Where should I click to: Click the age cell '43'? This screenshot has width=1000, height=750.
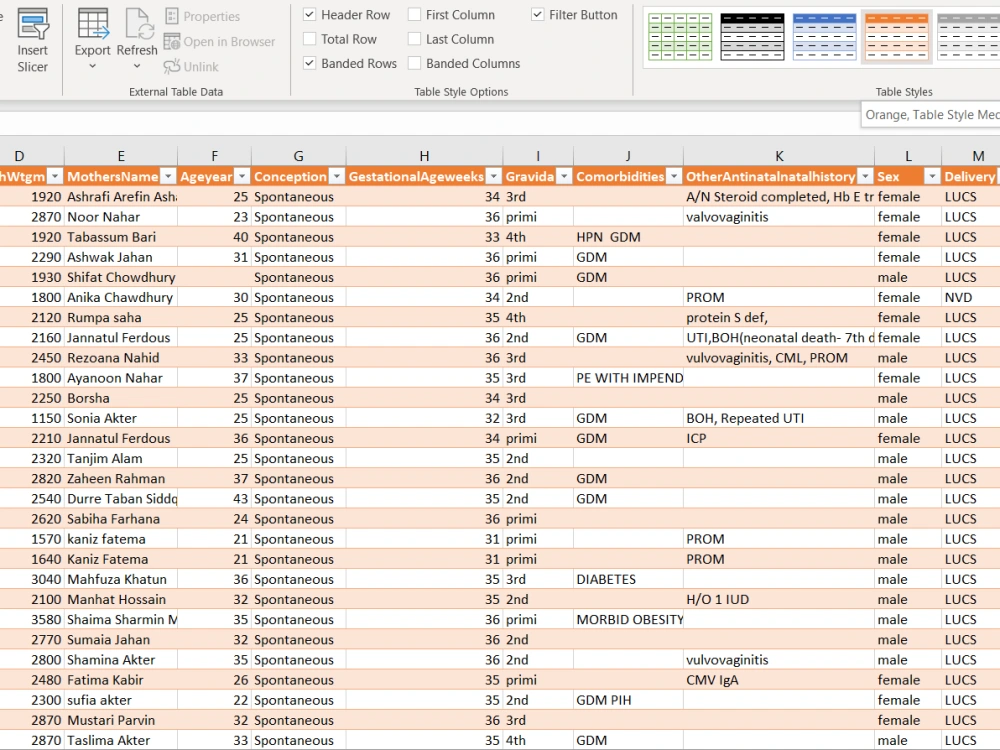click(x=214, y=499)
